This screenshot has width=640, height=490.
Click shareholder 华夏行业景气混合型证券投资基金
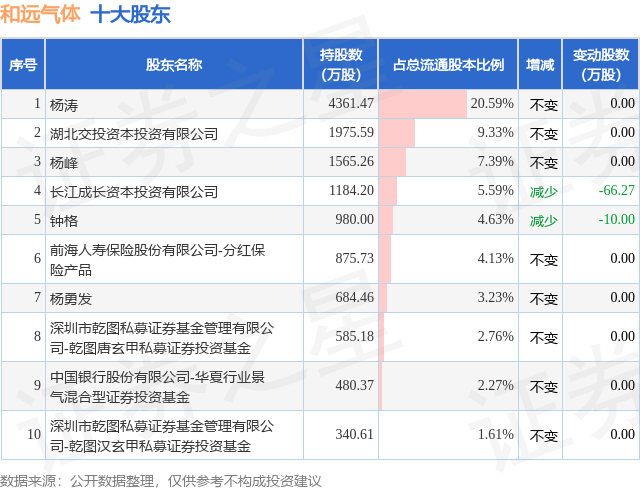tap(157, 387)
